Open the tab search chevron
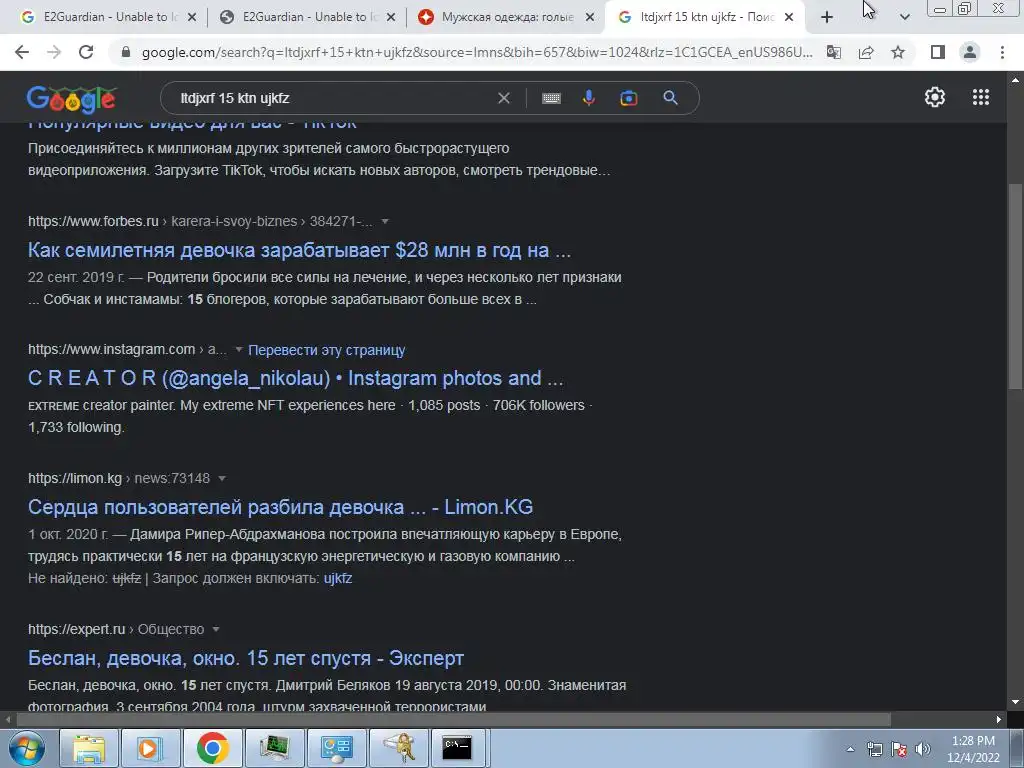The height and width of the screenshot is (768, 1024). click(x=904, y=17)
